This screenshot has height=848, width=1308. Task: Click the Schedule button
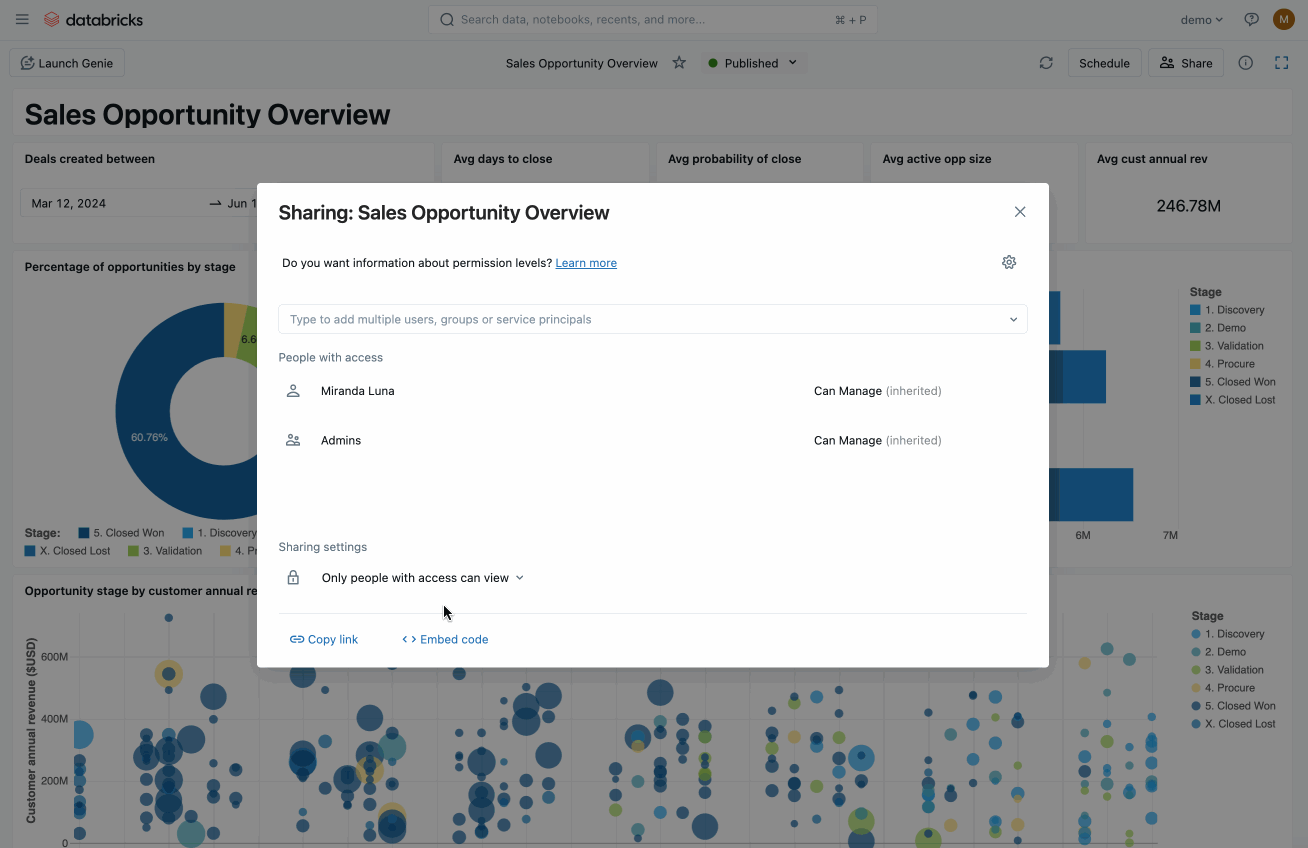[x=1104, y=63]
